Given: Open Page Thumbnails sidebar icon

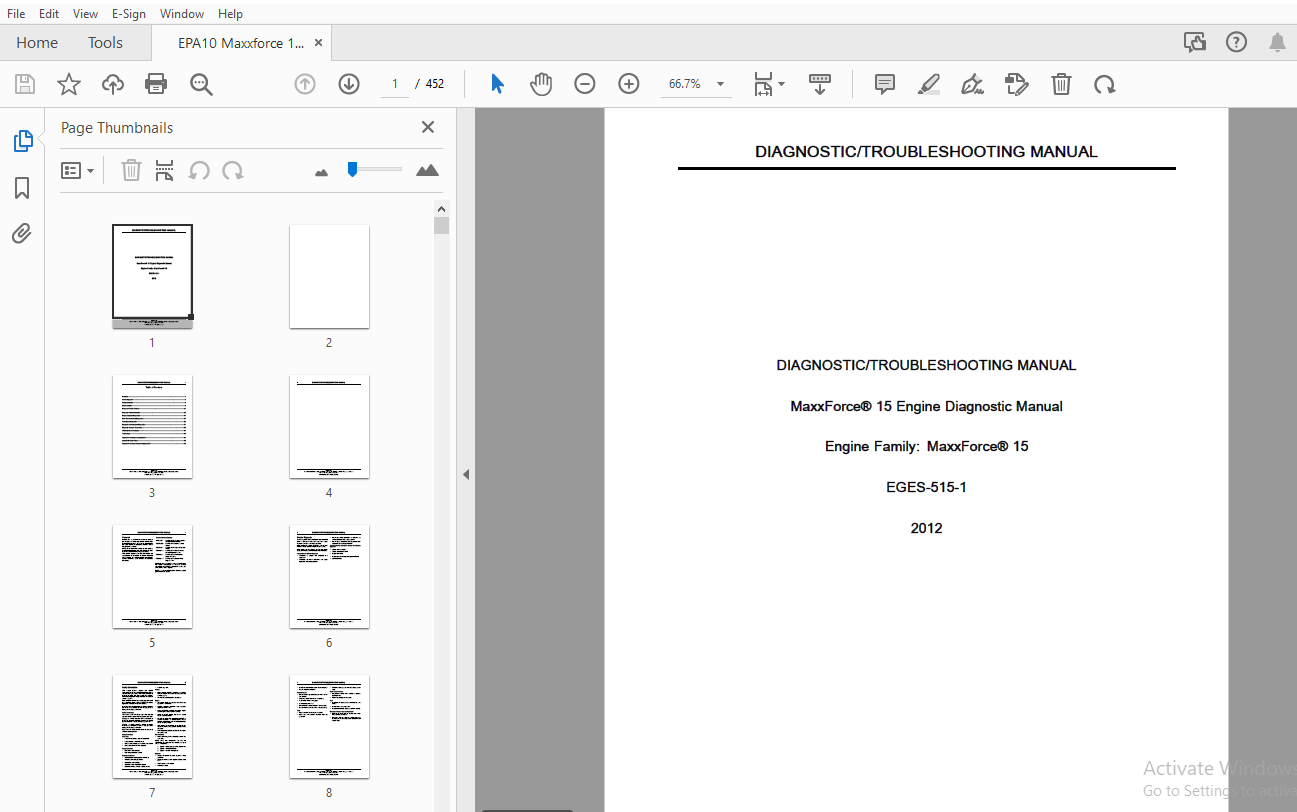Looking at the screenshot, I should [x=22, y=141].
